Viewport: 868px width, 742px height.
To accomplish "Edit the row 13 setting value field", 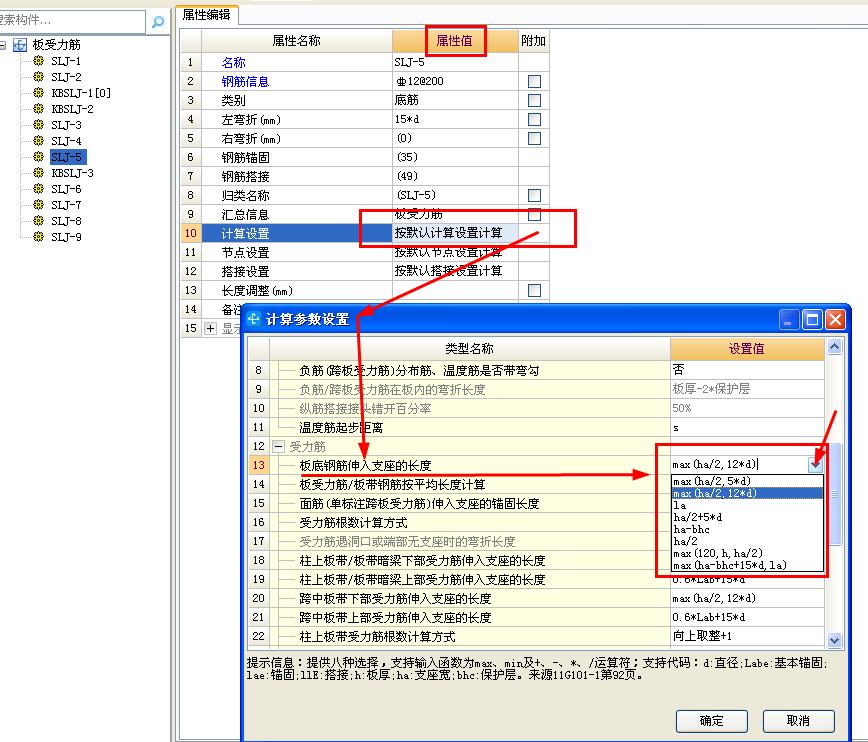I will [740, 465].
